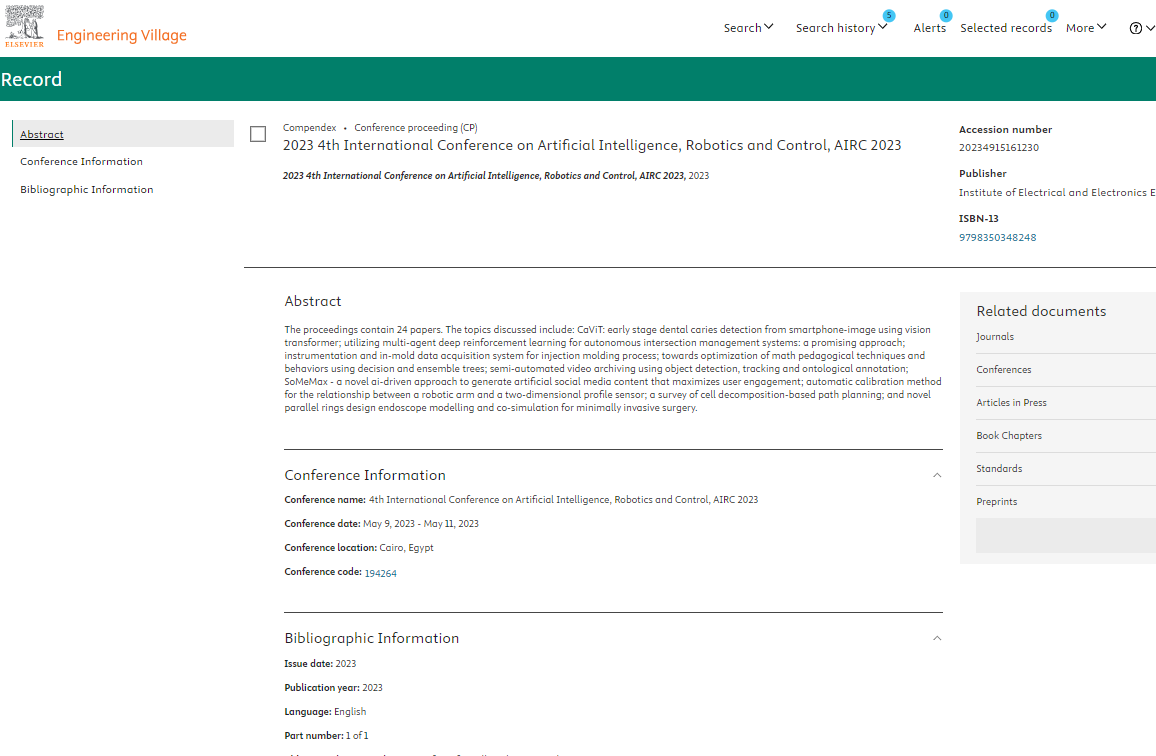Click the Conference date May 9, 2023 line
This screenshot has height=756, width=1156.
coord(381,524)
